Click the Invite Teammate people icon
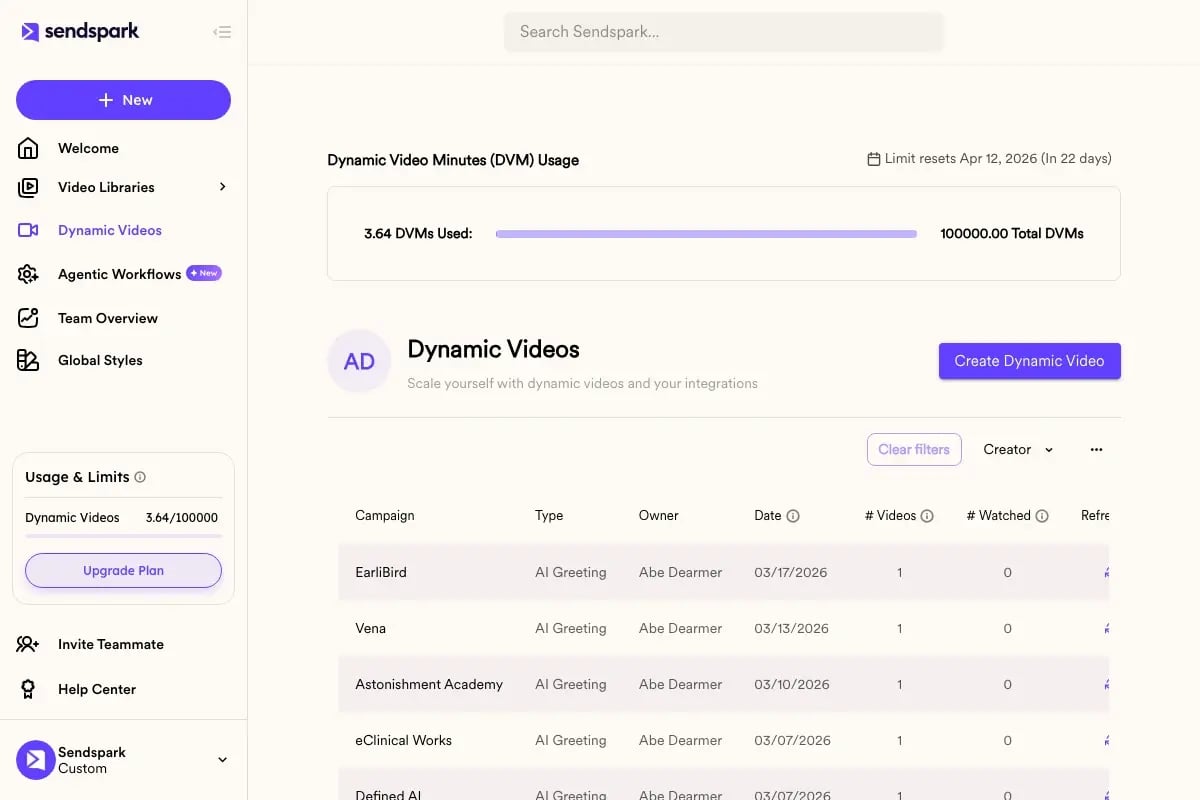The width and height of the screenshot is (1200, 800). [28, 644]
